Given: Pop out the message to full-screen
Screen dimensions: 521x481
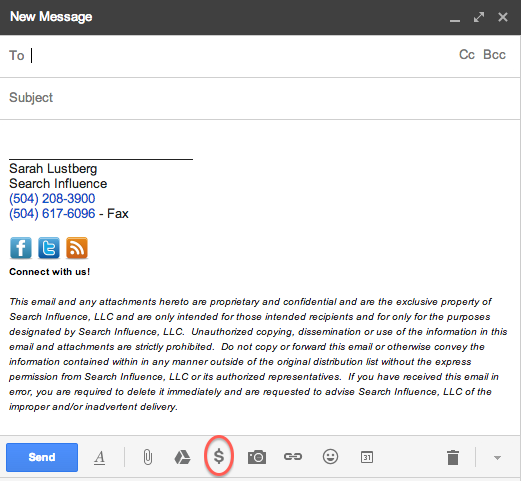Looking at the screenshot, I should (479, 17).
